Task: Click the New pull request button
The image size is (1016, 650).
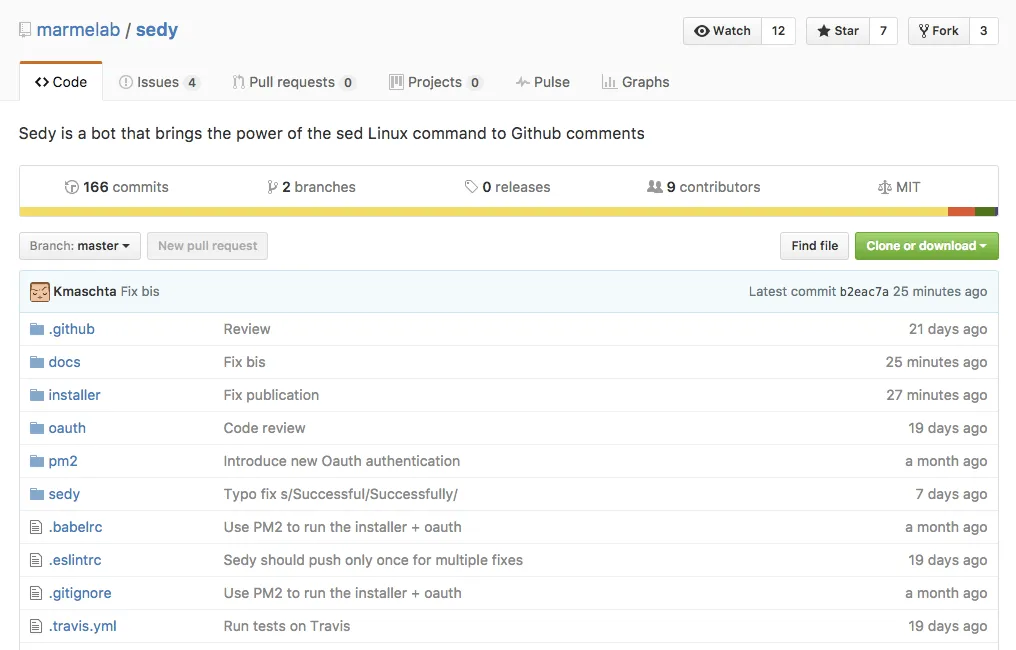Action: (207, 246)
